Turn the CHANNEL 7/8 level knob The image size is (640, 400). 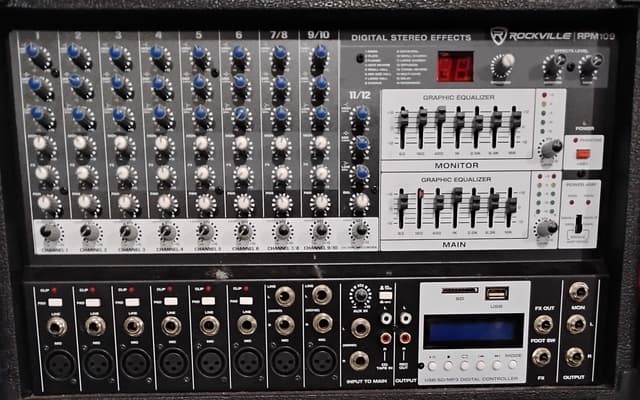click(x=283, y=231)
